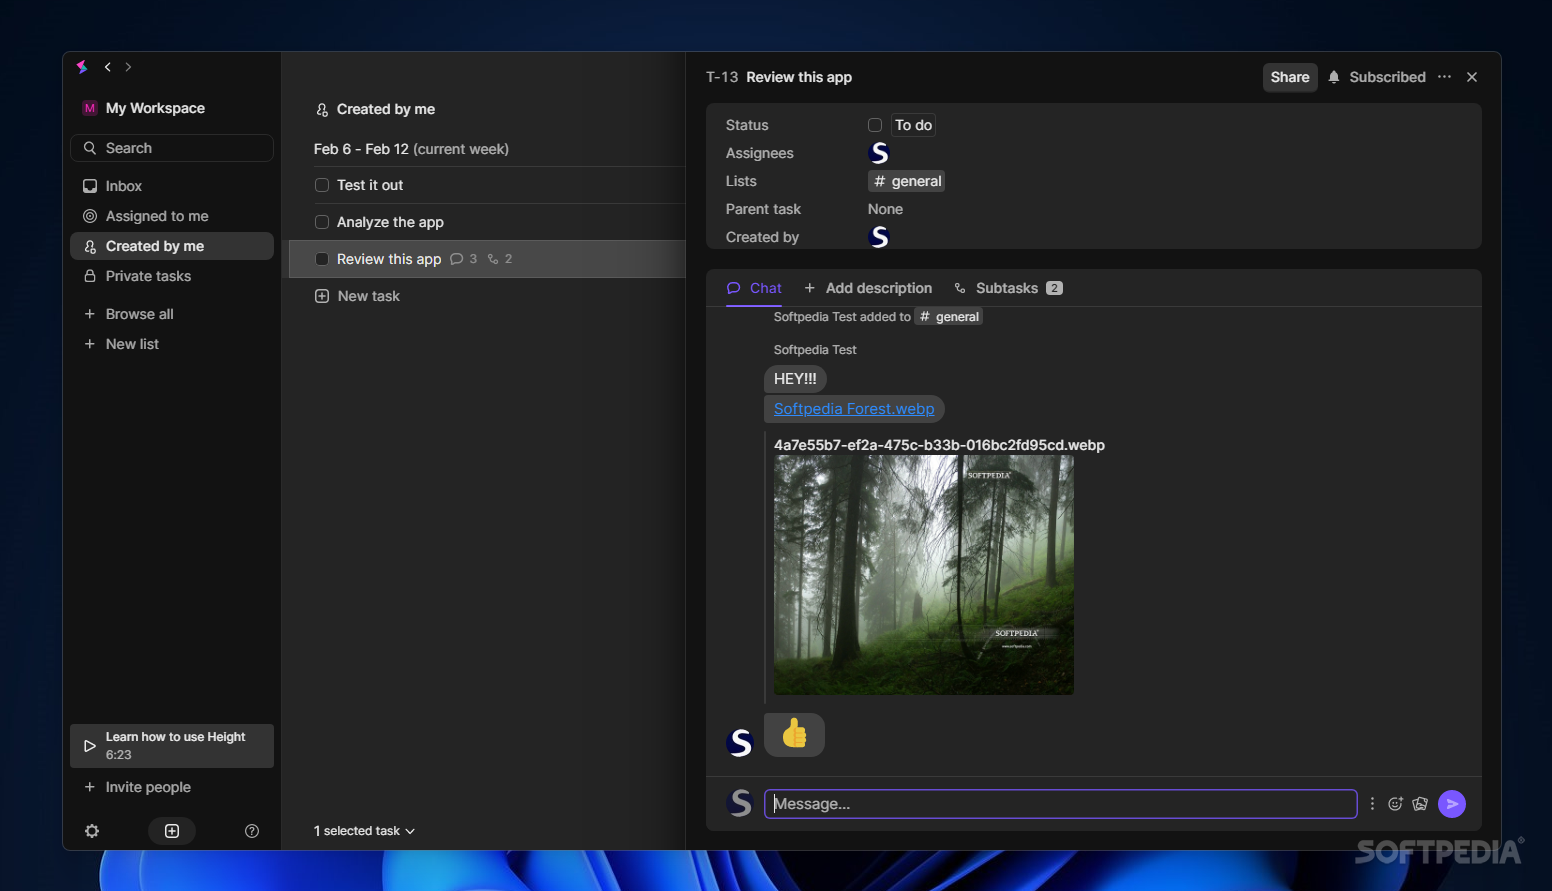Click the new task plus icon at sidebar bottom
The width and height of the screenshot is (1552, 891).
[x=172, y=831]
